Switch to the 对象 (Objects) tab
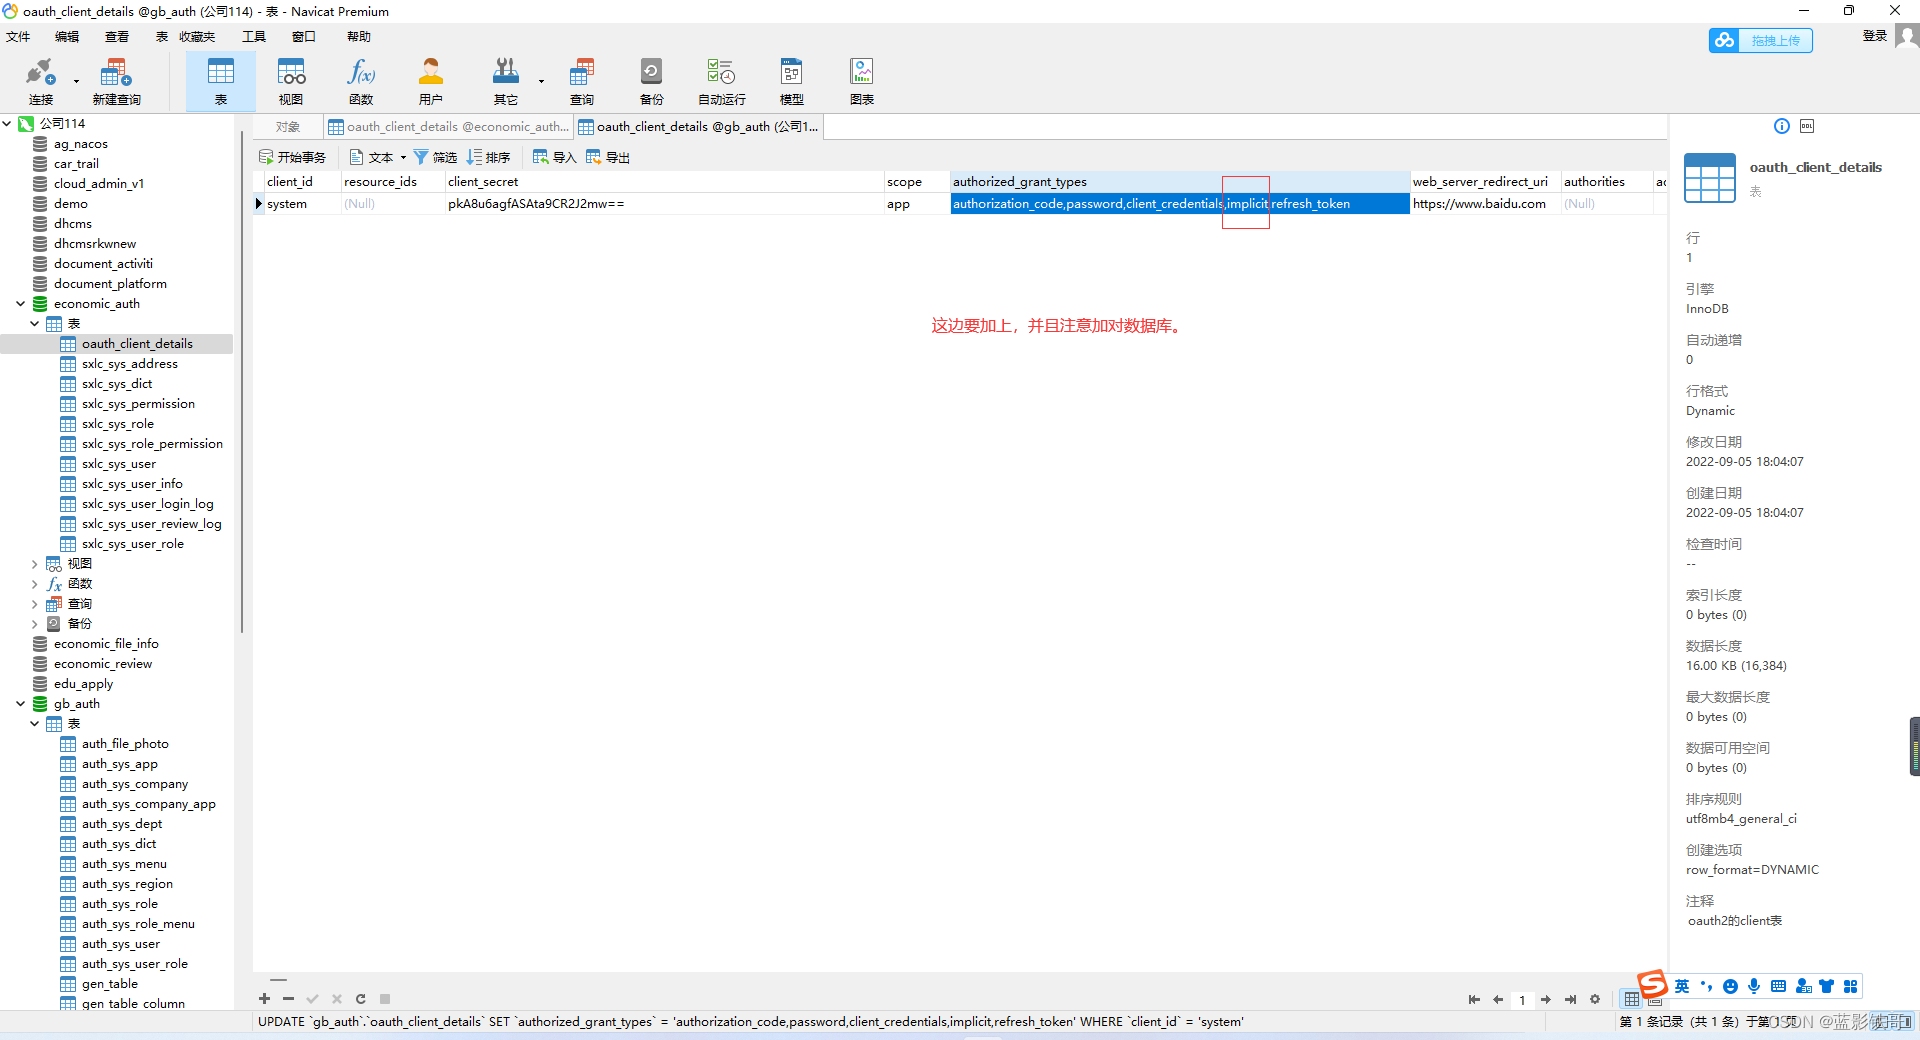 (288, 127)
